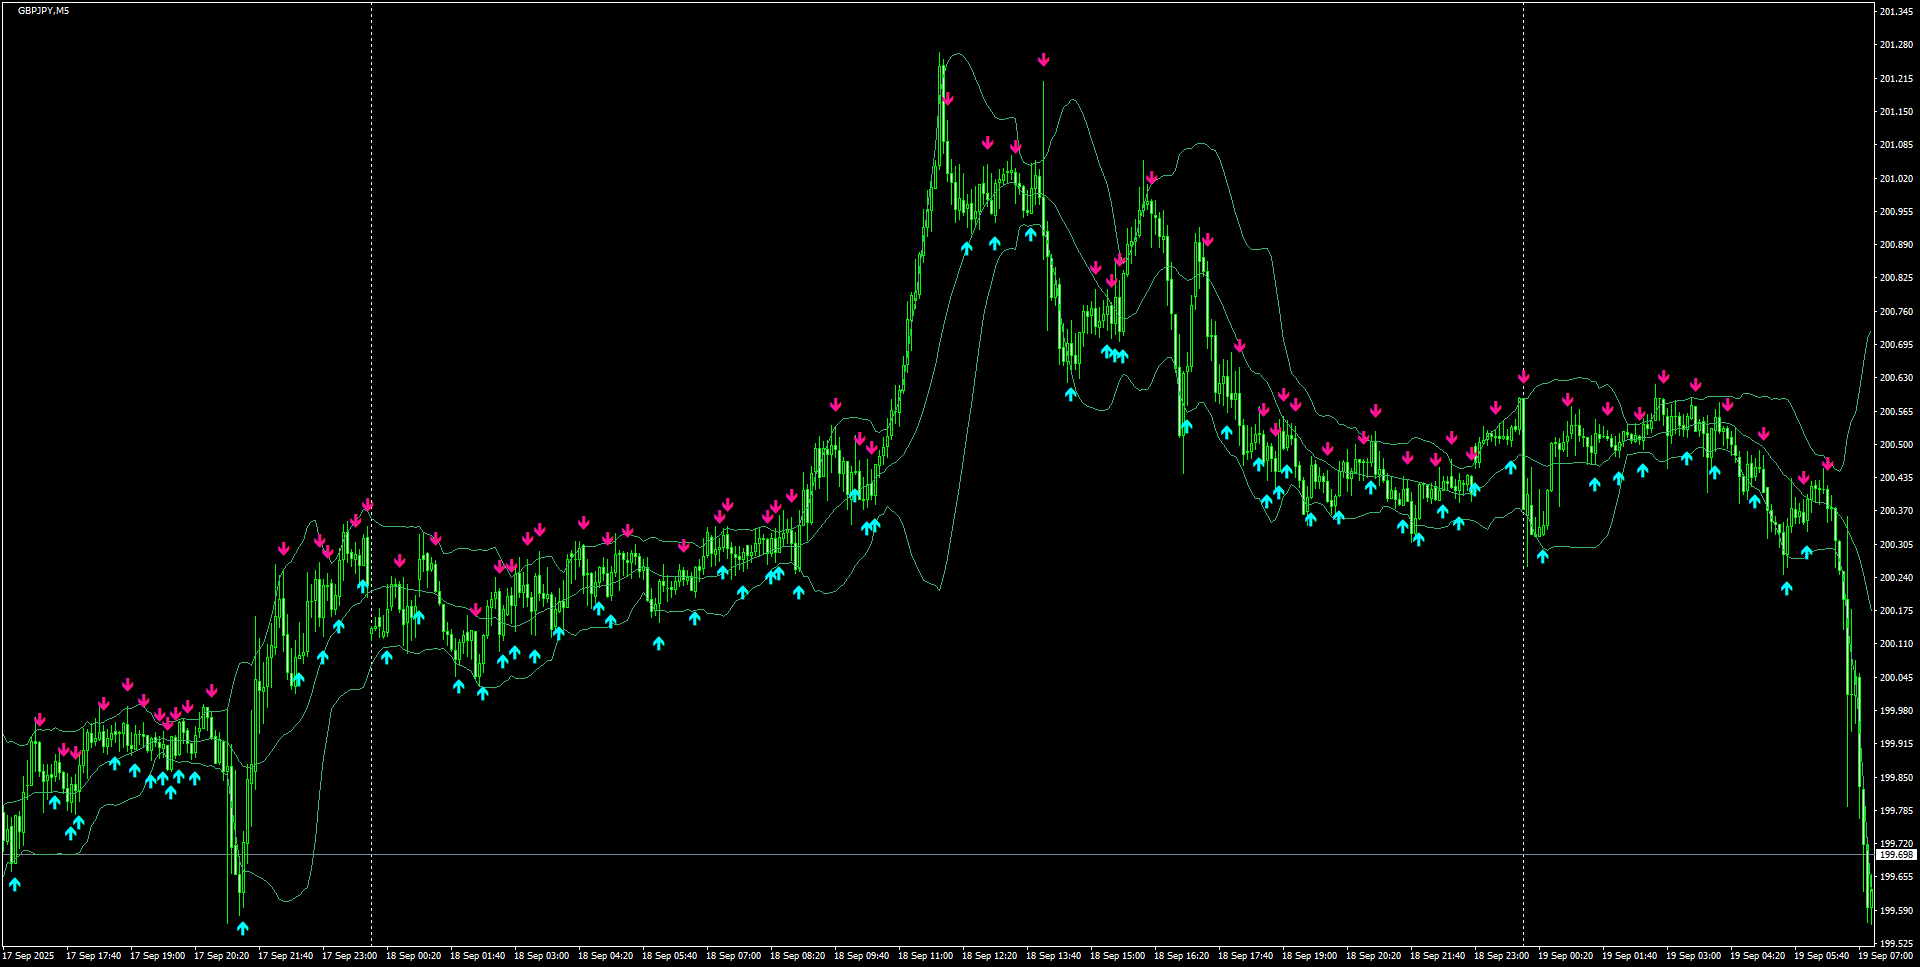Viewport: 1920px width, 967px height.
Task: Click the 18 Sep 19:00 time label
Action: 1309,956
